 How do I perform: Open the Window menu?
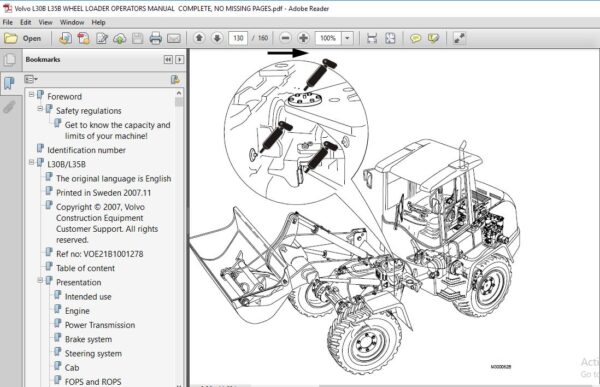point(72,22)
